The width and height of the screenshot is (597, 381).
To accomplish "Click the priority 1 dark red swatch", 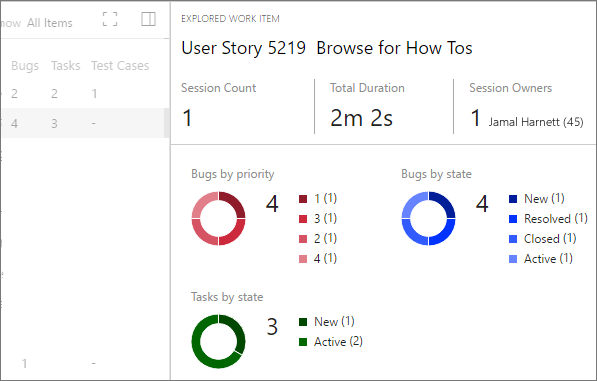I will click(x=303, y=199).
